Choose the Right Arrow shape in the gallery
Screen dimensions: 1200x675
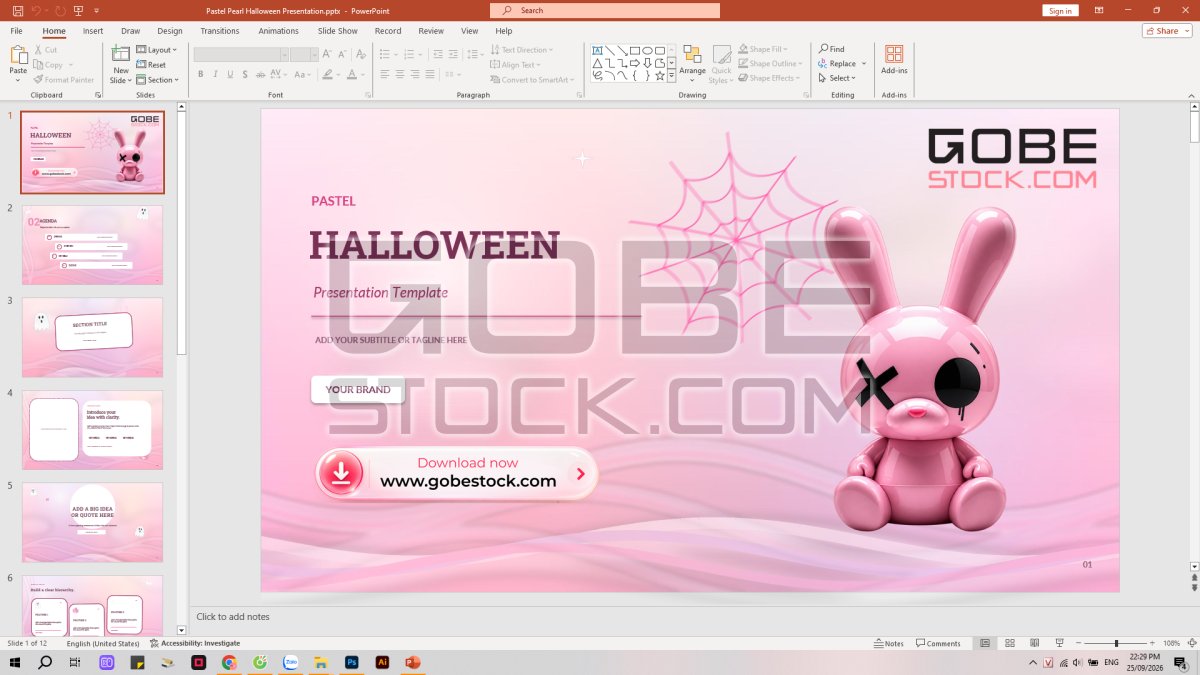tap(635, 63)
